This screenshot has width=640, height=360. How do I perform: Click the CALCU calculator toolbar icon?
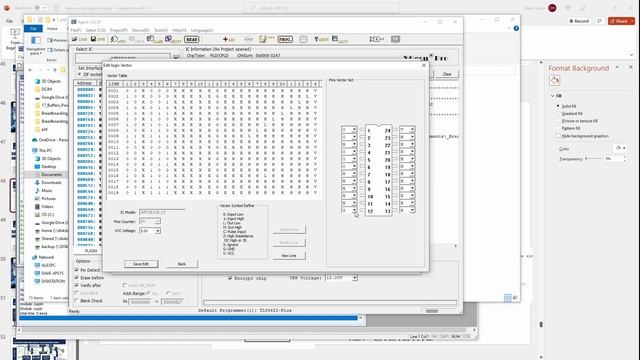340,39
